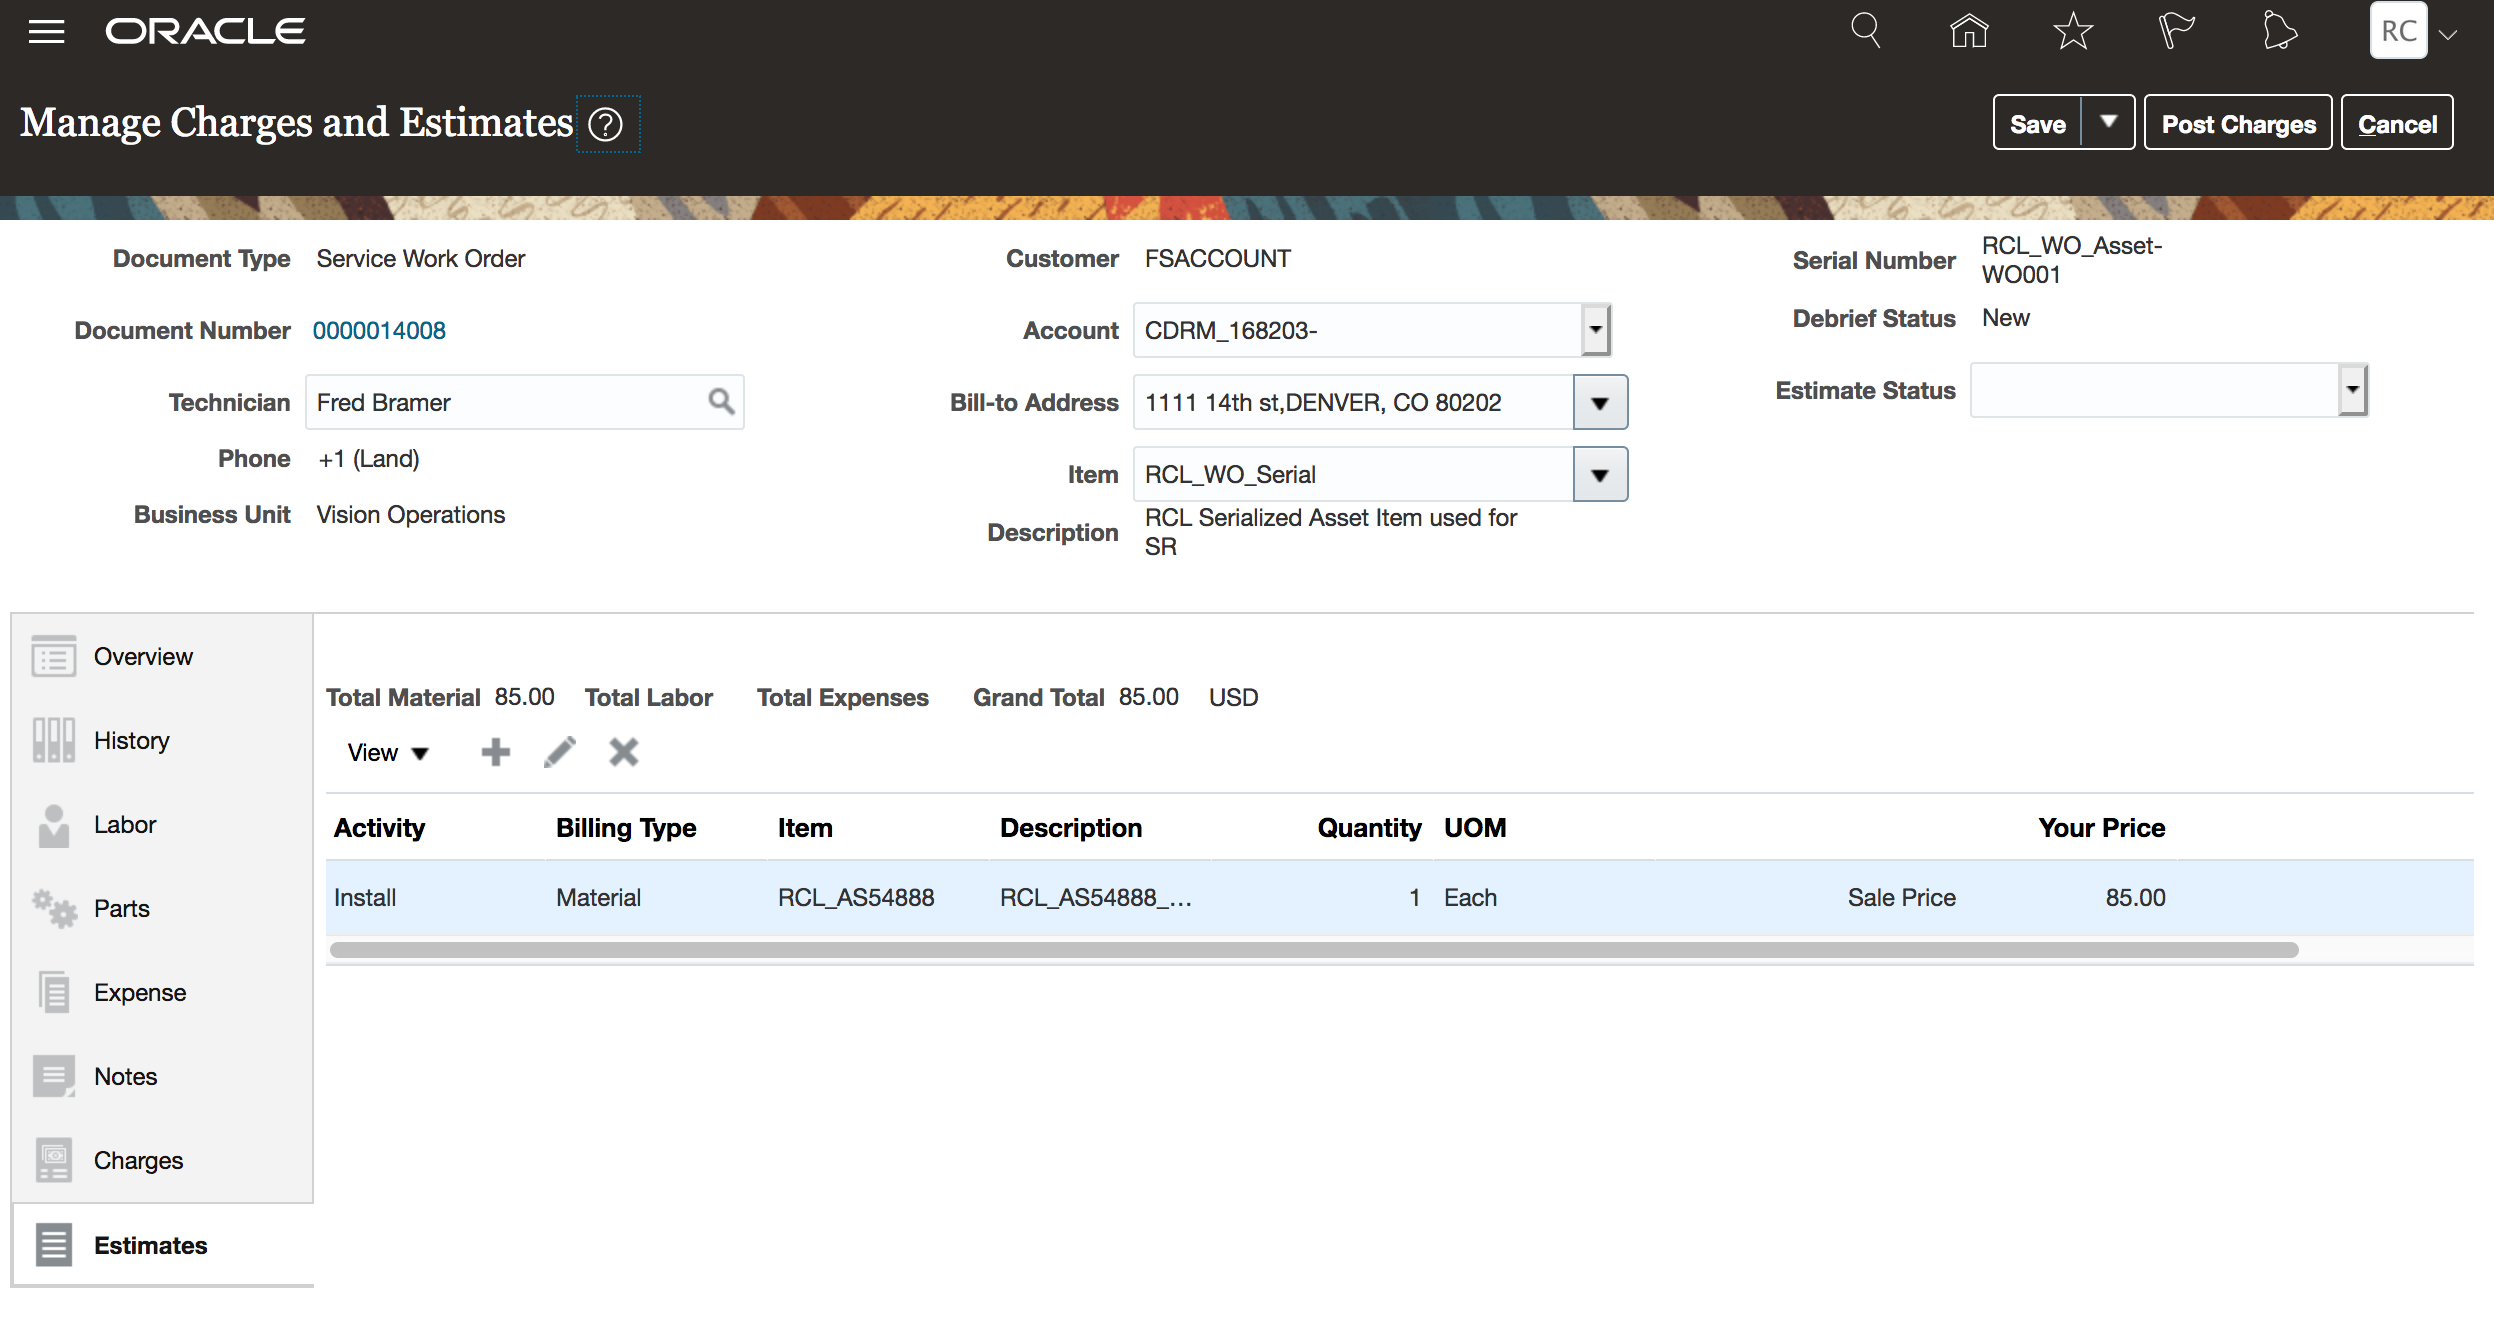
Task: Switch to the Charges tab
Action: pyautogui.click(x=138, y=1160)
